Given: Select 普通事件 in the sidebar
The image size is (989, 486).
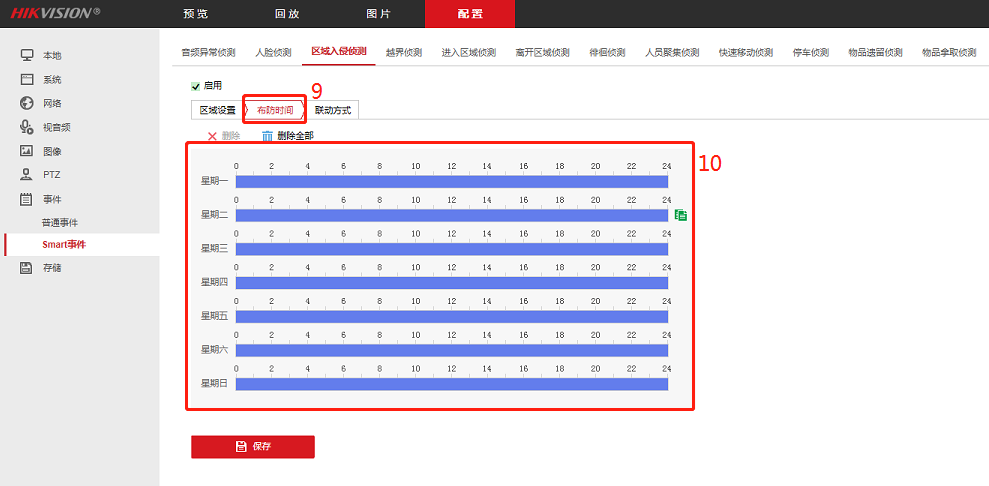Looking at the screenshot, I should click(x=59, y=222).
